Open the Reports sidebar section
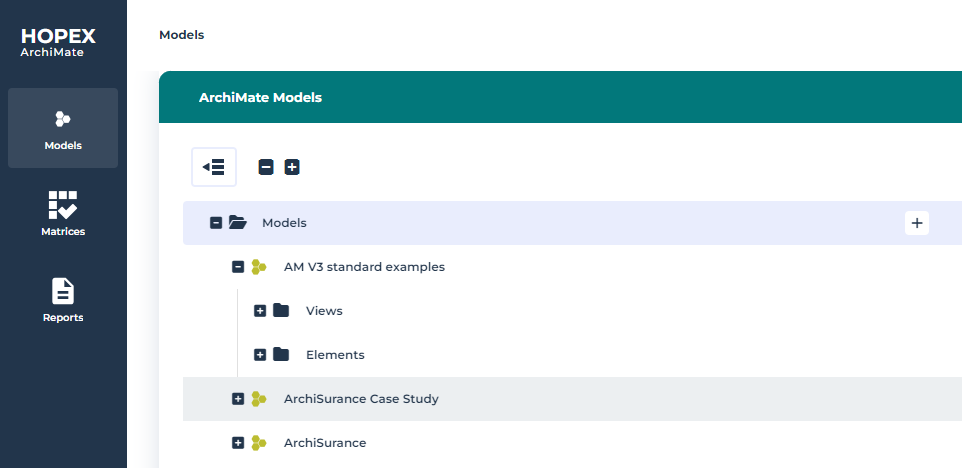Viewport: 962px width, 468px height. point(63,300)
